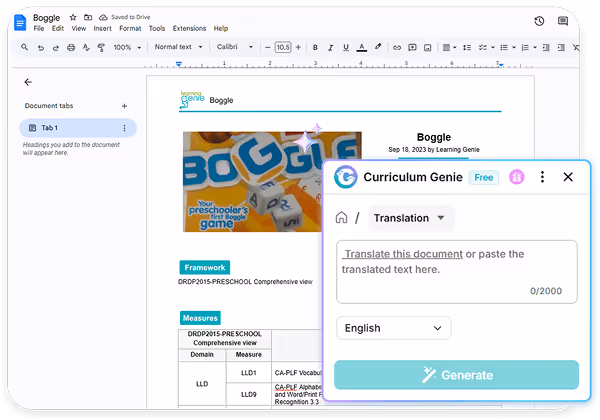This screenshot has height=420, width=600.
Task: Open version history clock icon
Action: pos(539,21)
